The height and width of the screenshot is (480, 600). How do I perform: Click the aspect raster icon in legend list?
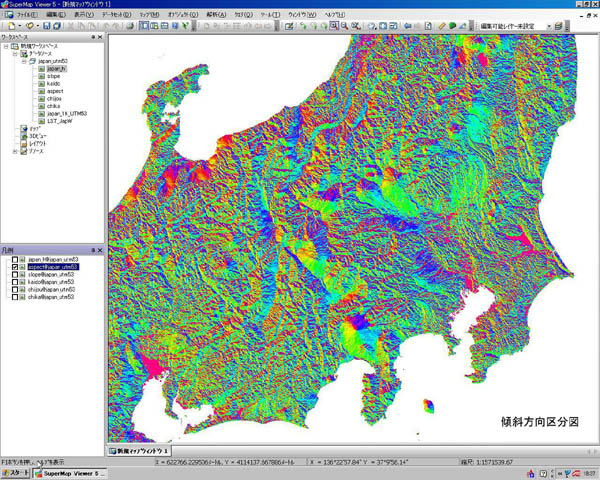(22, 269)
